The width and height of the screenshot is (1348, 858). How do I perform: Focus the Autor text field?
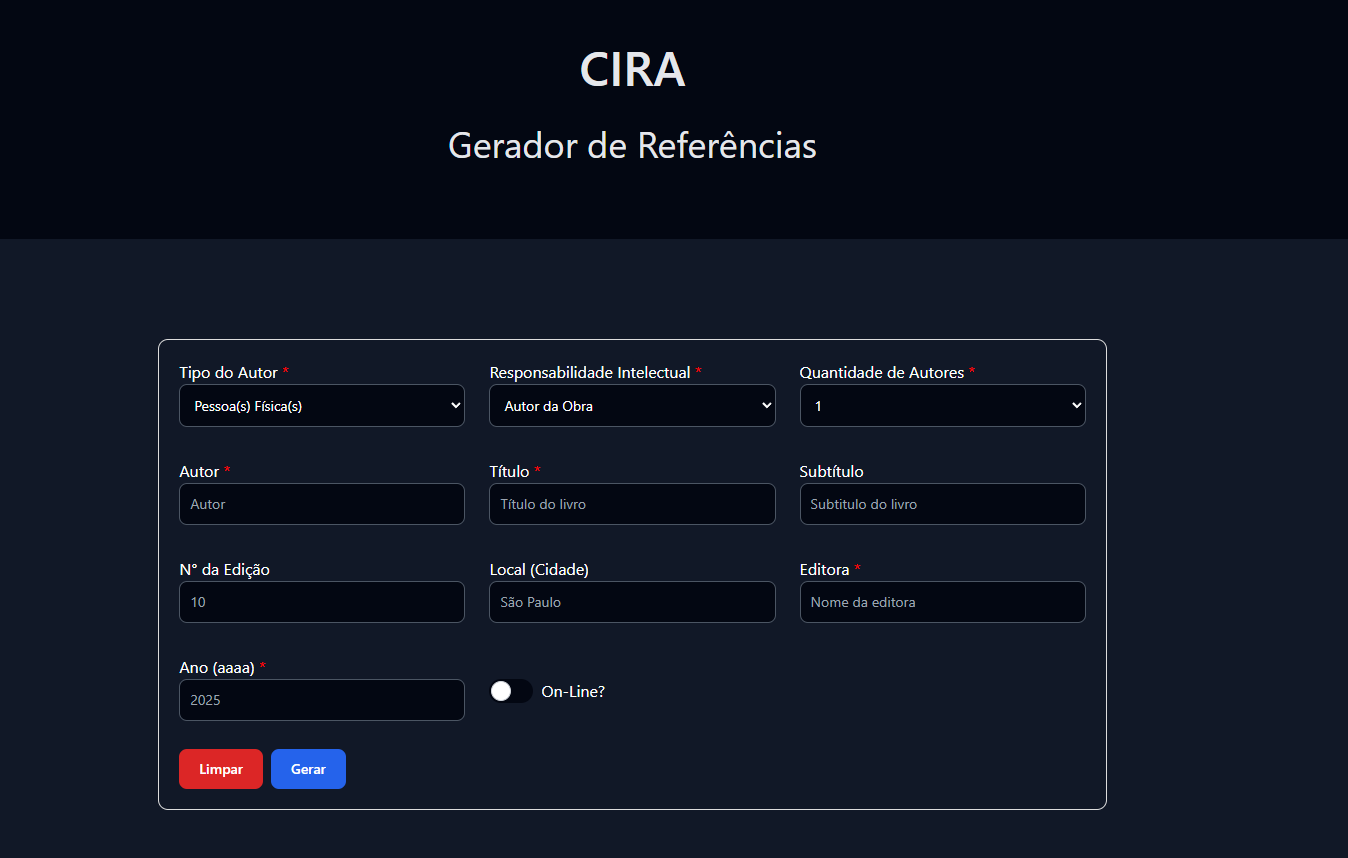321,504
